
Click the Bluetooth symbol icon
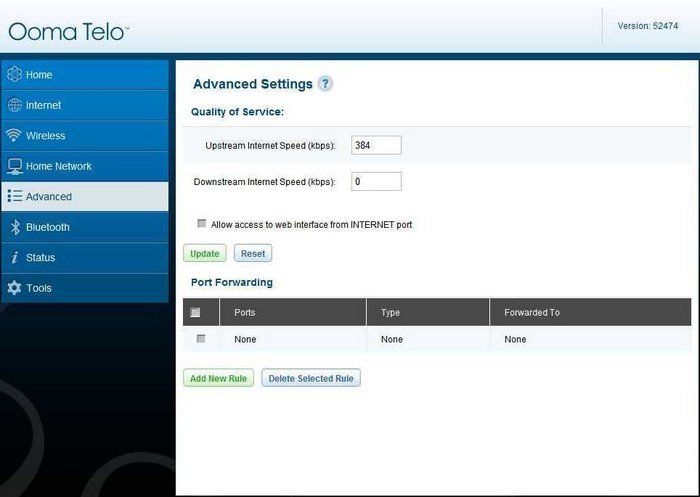[15, 227]
